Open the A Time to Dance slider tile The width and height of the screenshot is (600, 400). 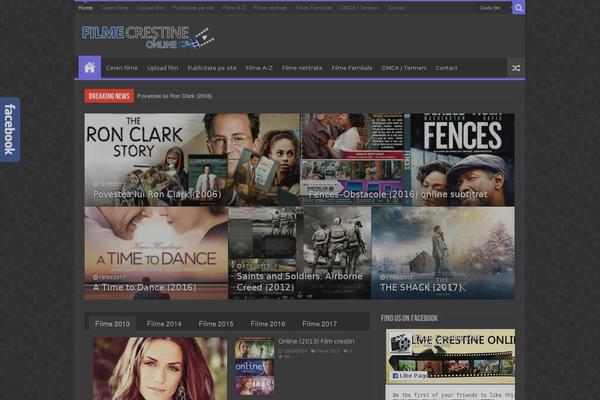pyautogui.click(x=156, y=253)
